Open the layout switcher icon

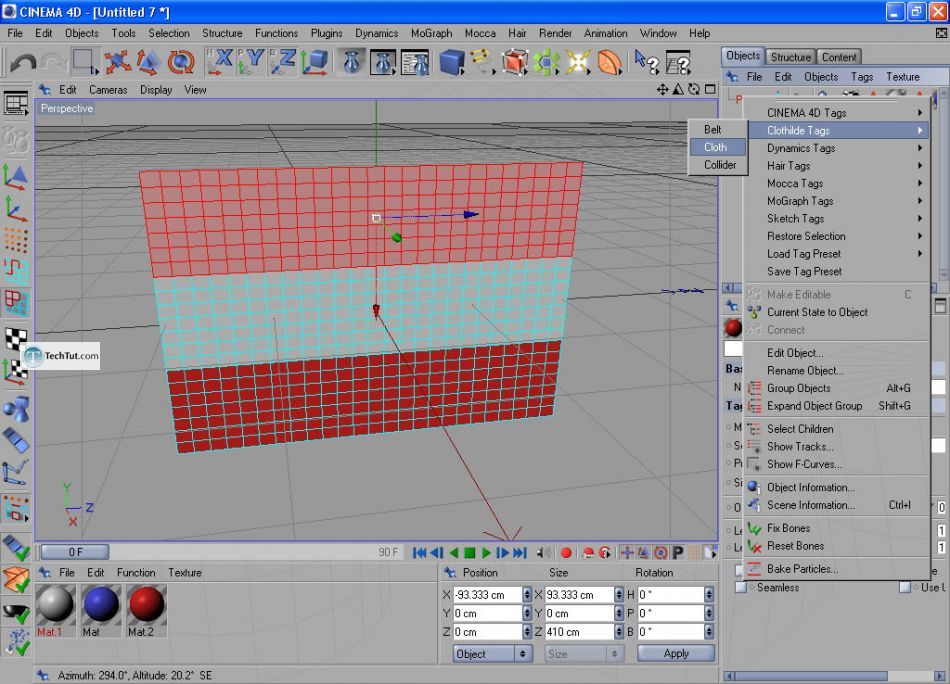16,104
